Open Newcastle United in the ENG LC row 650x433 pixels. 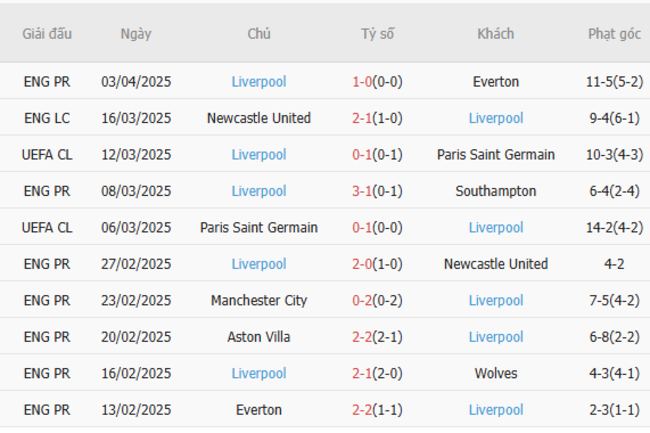coord(259,118)
